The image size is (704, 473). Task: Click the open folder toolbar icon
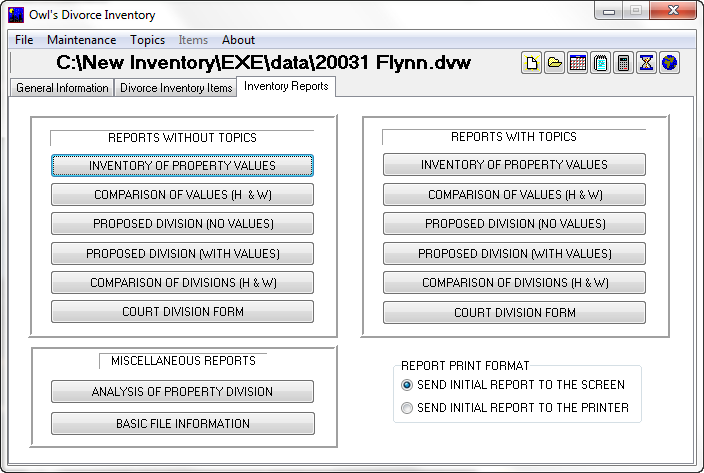554,63
